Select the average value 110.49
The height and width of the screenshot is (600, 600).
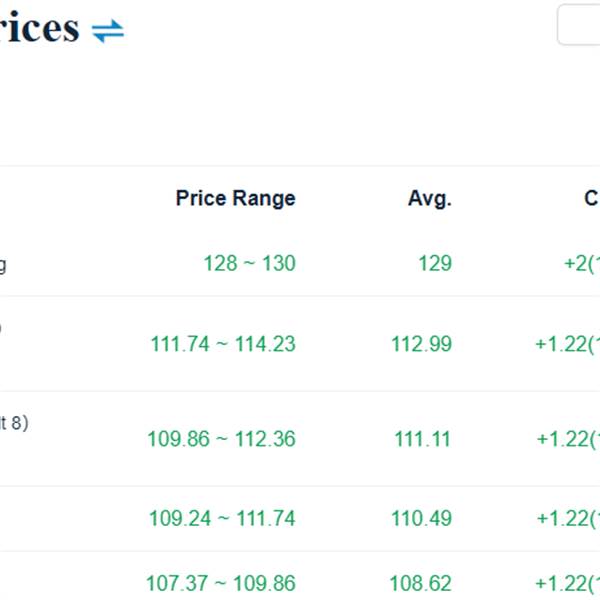pyautogui.click(x=421, y=518)
